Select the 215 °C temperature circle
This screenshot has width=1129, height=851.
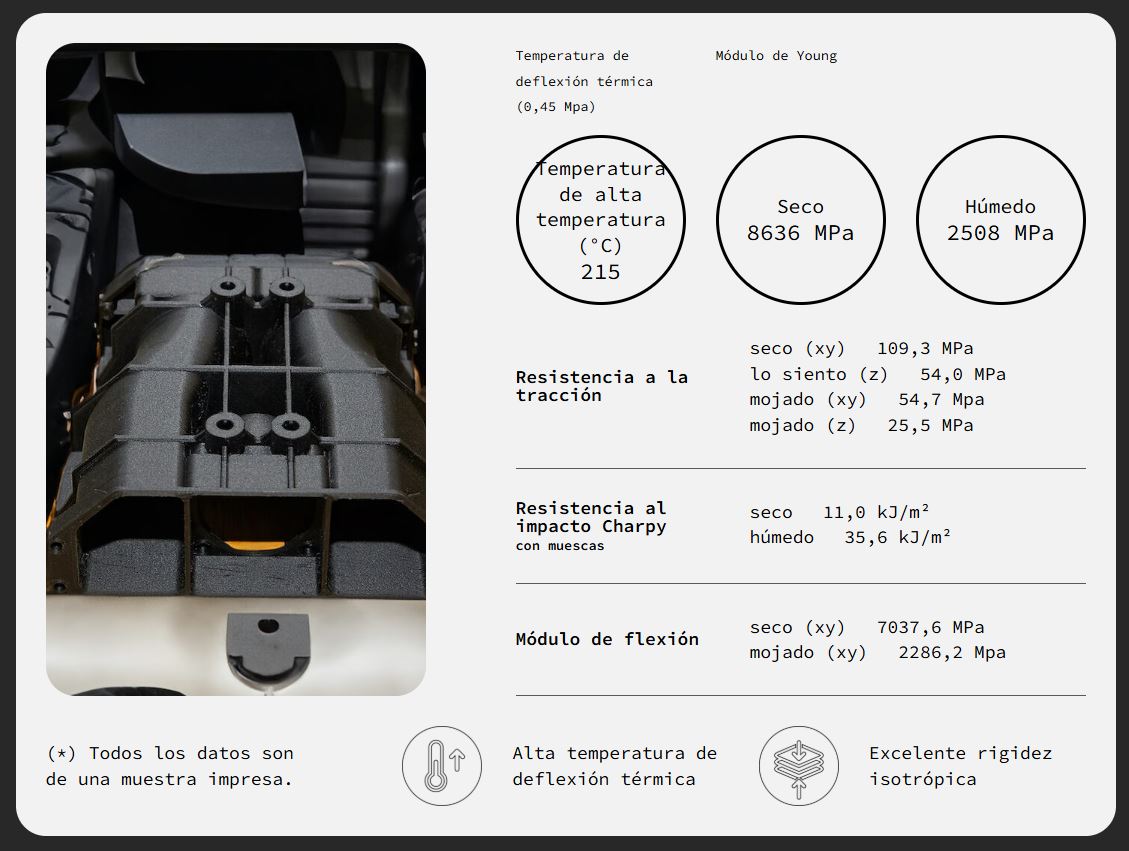coord(600,220)
